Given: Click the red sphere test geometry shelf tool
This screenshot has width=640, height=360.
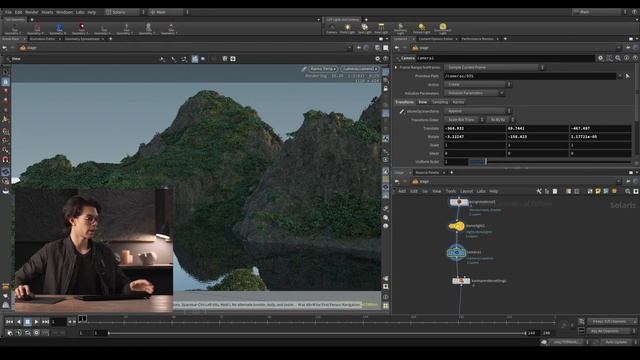Looking at the screenshot, I should pos(81,29).
